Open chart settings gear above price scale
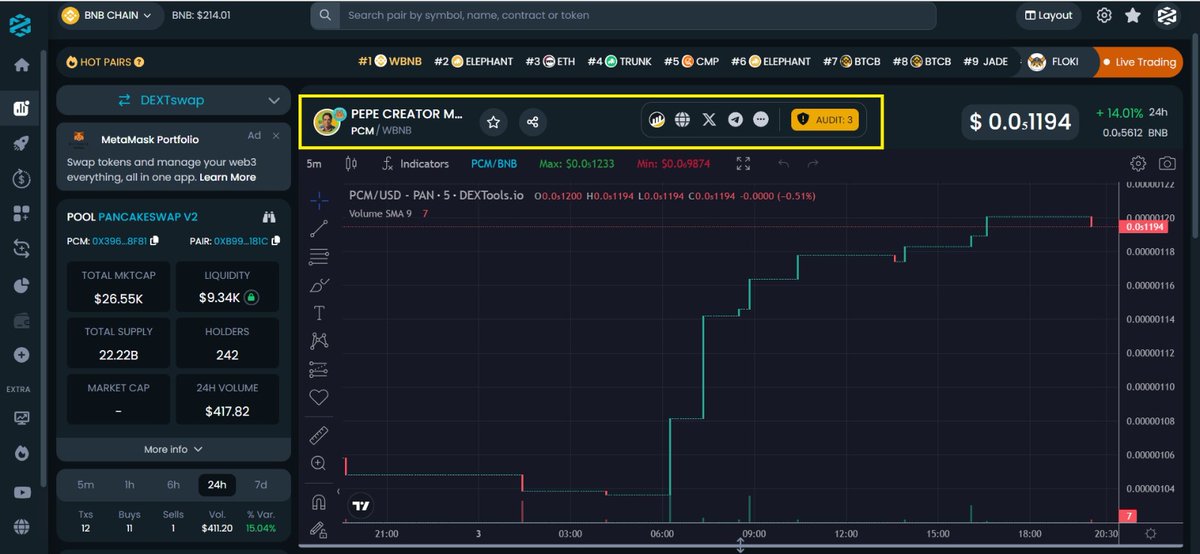This screenshot has height=554, width=1200. [x=1138, y=163]
